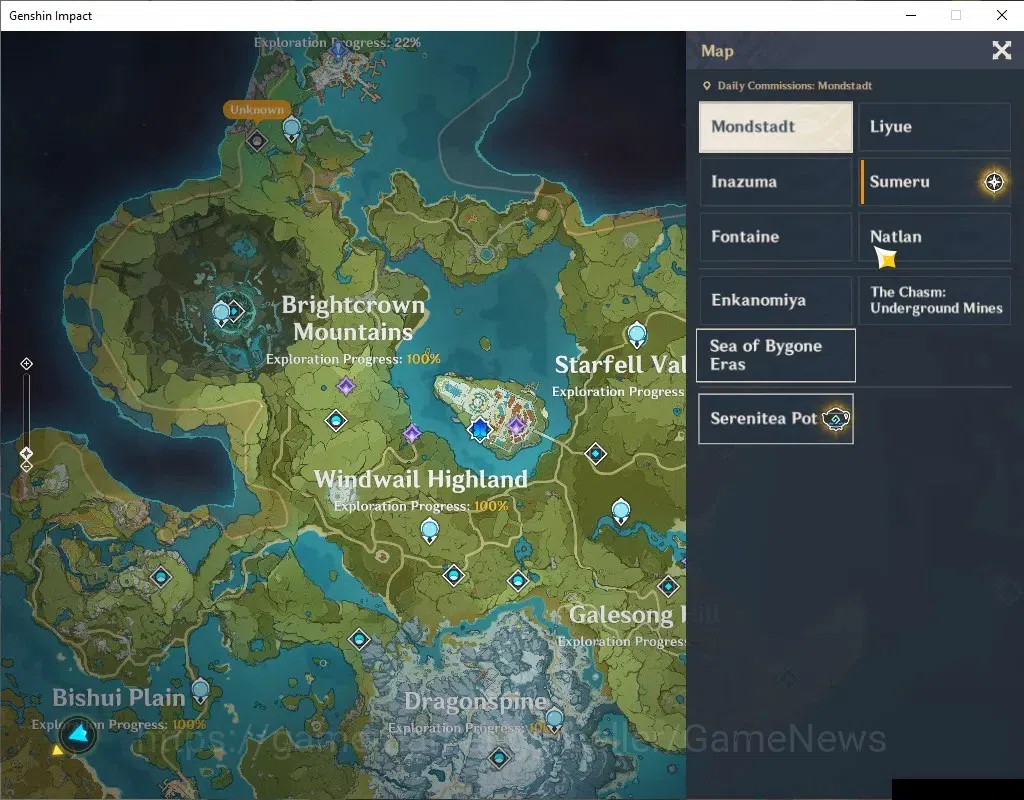
Task: Click the purple custom pin below Brightcrown Mountains' progress
Action: (345, 386)
